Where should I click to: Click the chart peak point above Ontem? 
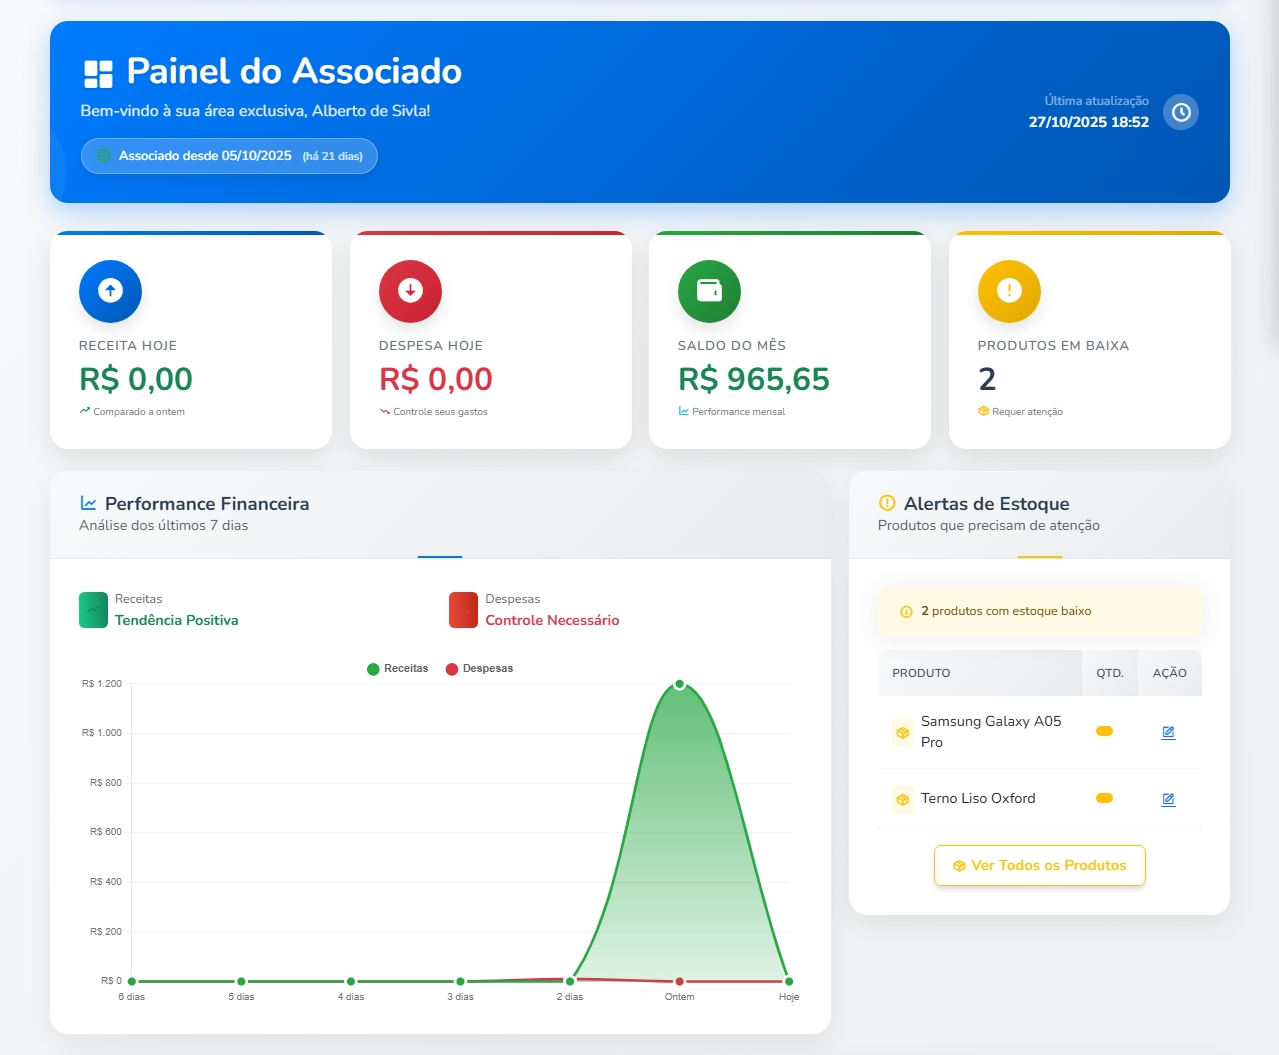pos(680,684)
